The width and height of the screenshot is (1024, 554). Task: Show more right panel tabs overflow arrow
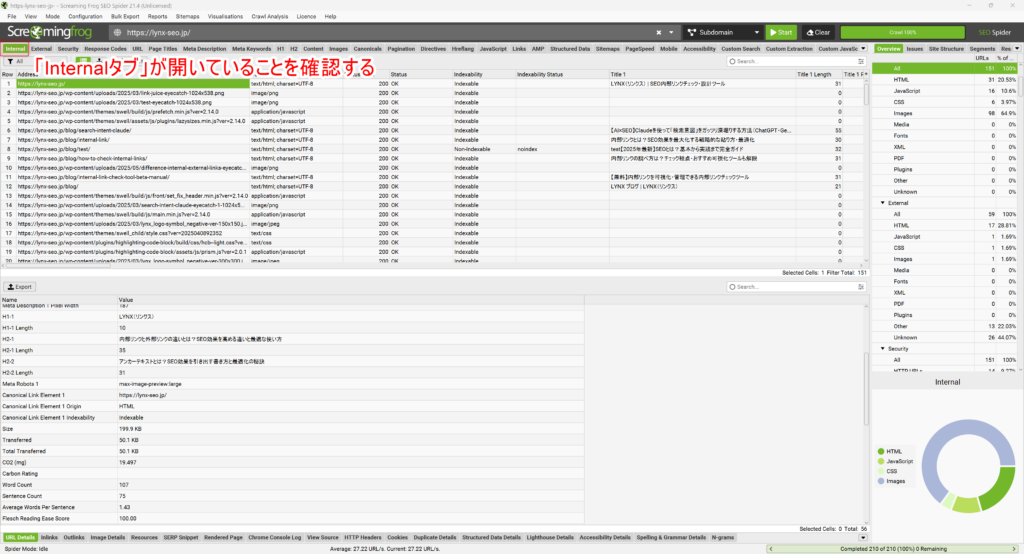click(x=1018, y=48)
